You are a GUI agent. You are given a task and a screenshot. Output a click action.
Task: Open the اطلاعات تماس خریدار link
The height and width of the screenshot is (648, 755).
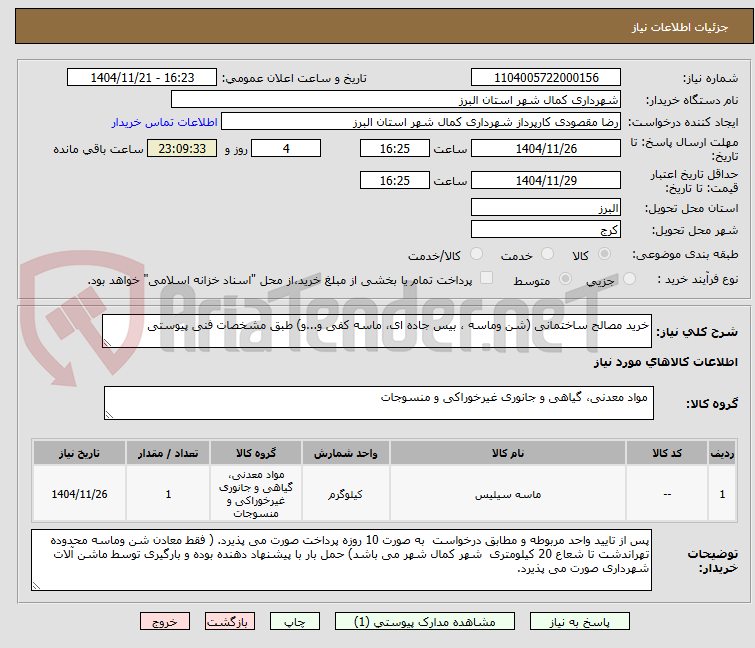165,122
